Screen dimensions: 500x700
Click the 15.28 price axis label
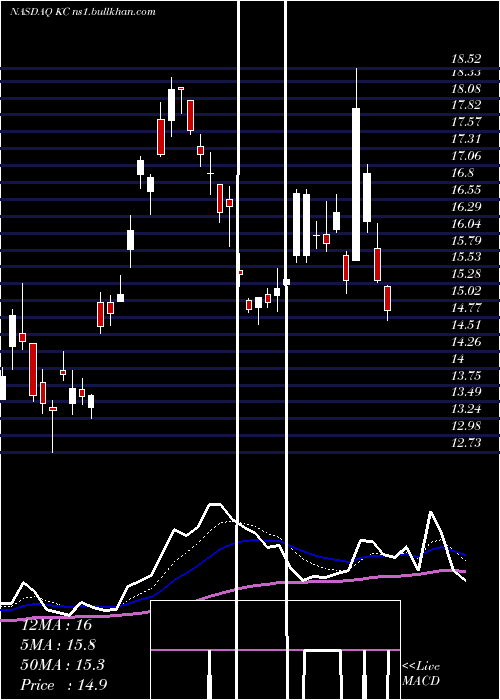(466, 274)
